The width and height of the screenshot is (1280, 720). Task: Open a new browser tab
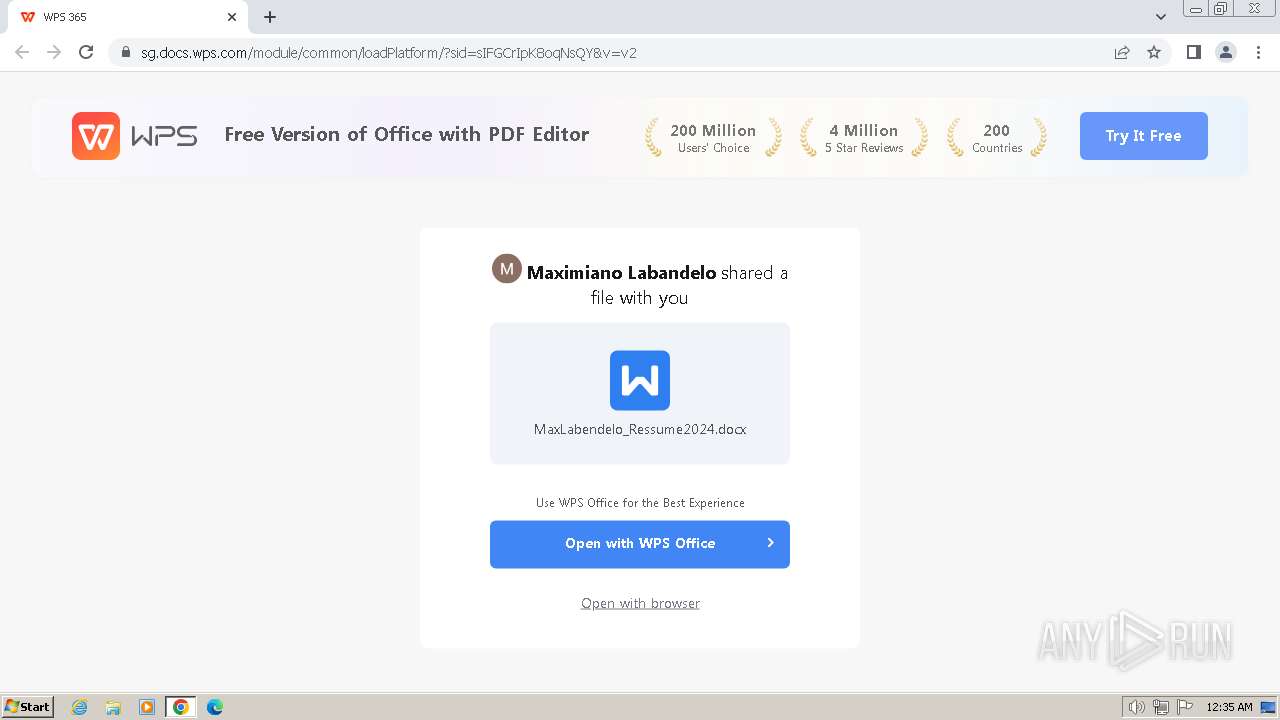coord(270,17)
